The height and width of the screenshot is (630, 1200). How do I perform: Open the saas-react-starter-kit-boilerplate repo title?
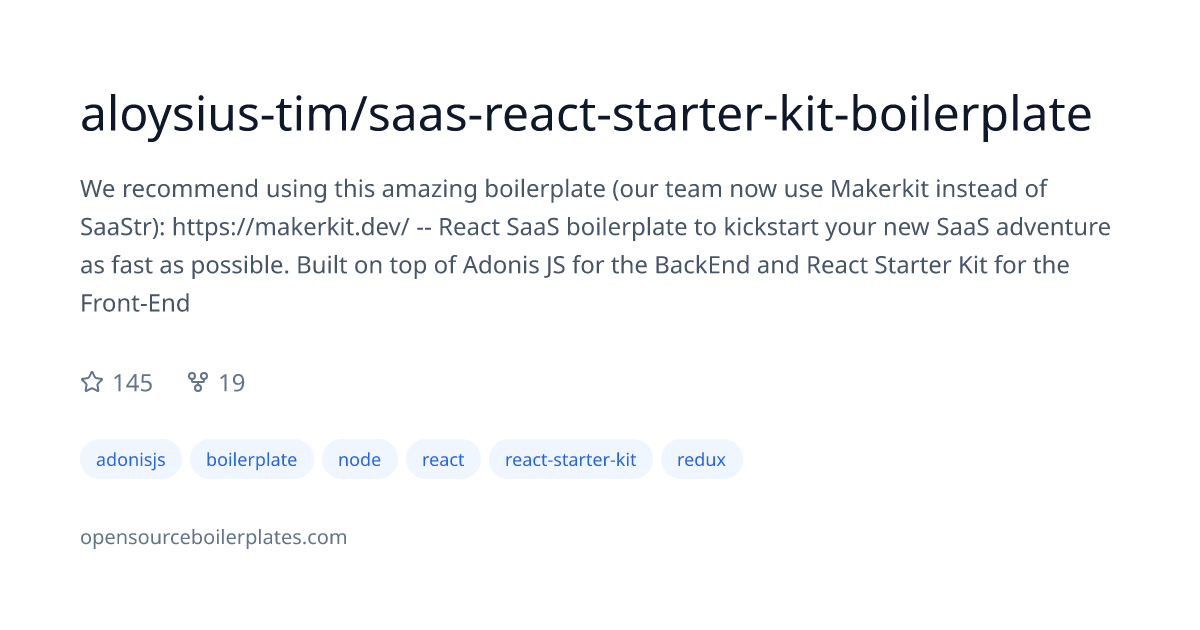[730, 116]
